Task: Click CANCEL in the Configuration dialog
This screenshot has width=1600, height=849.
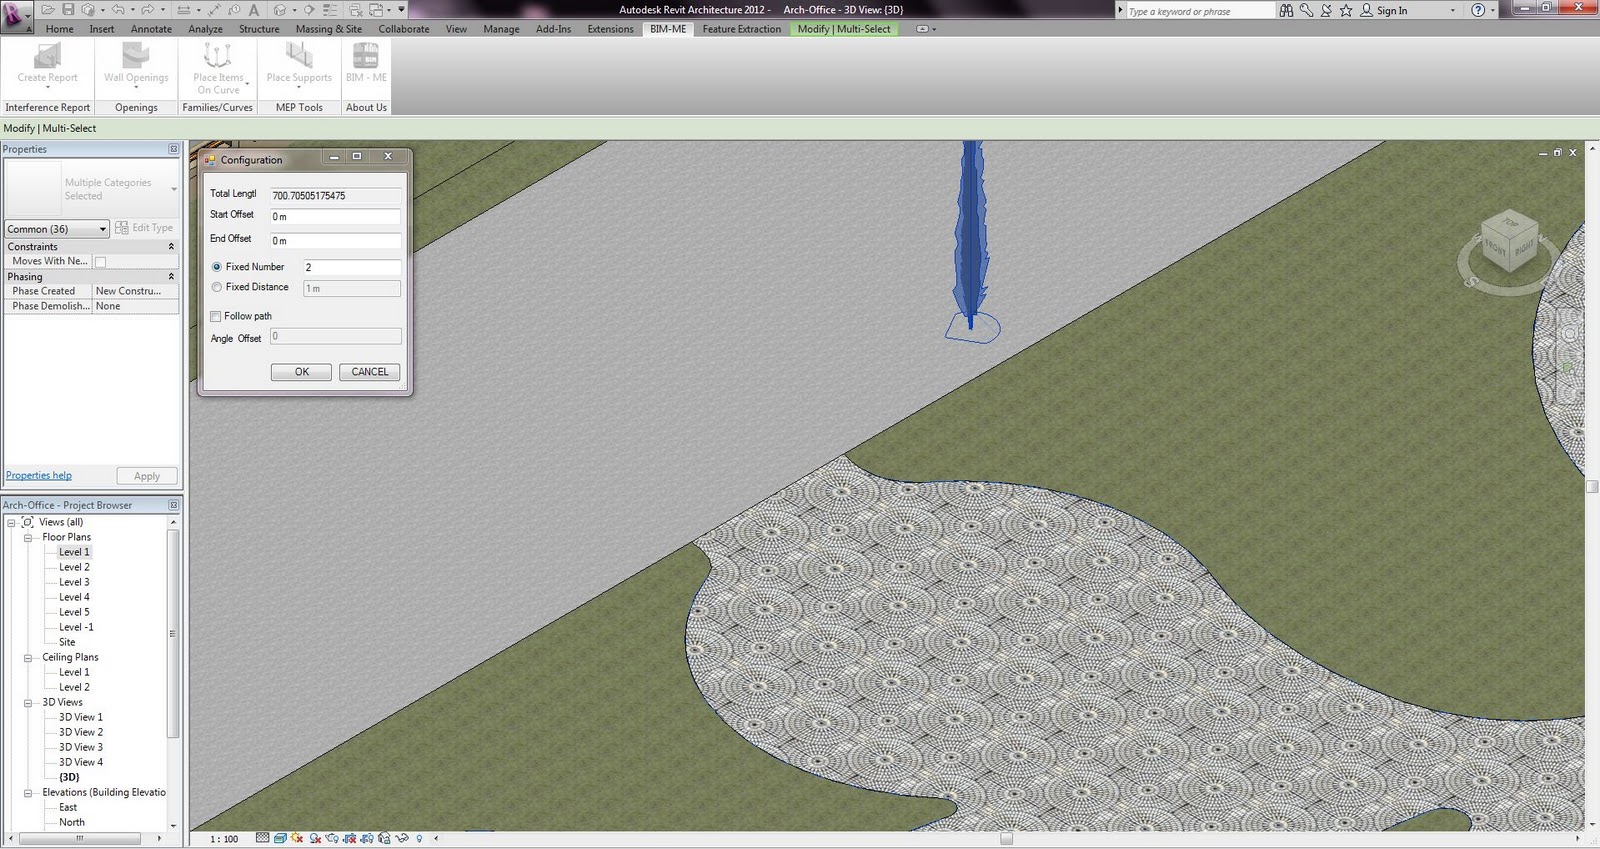Action: pos(370,372)
